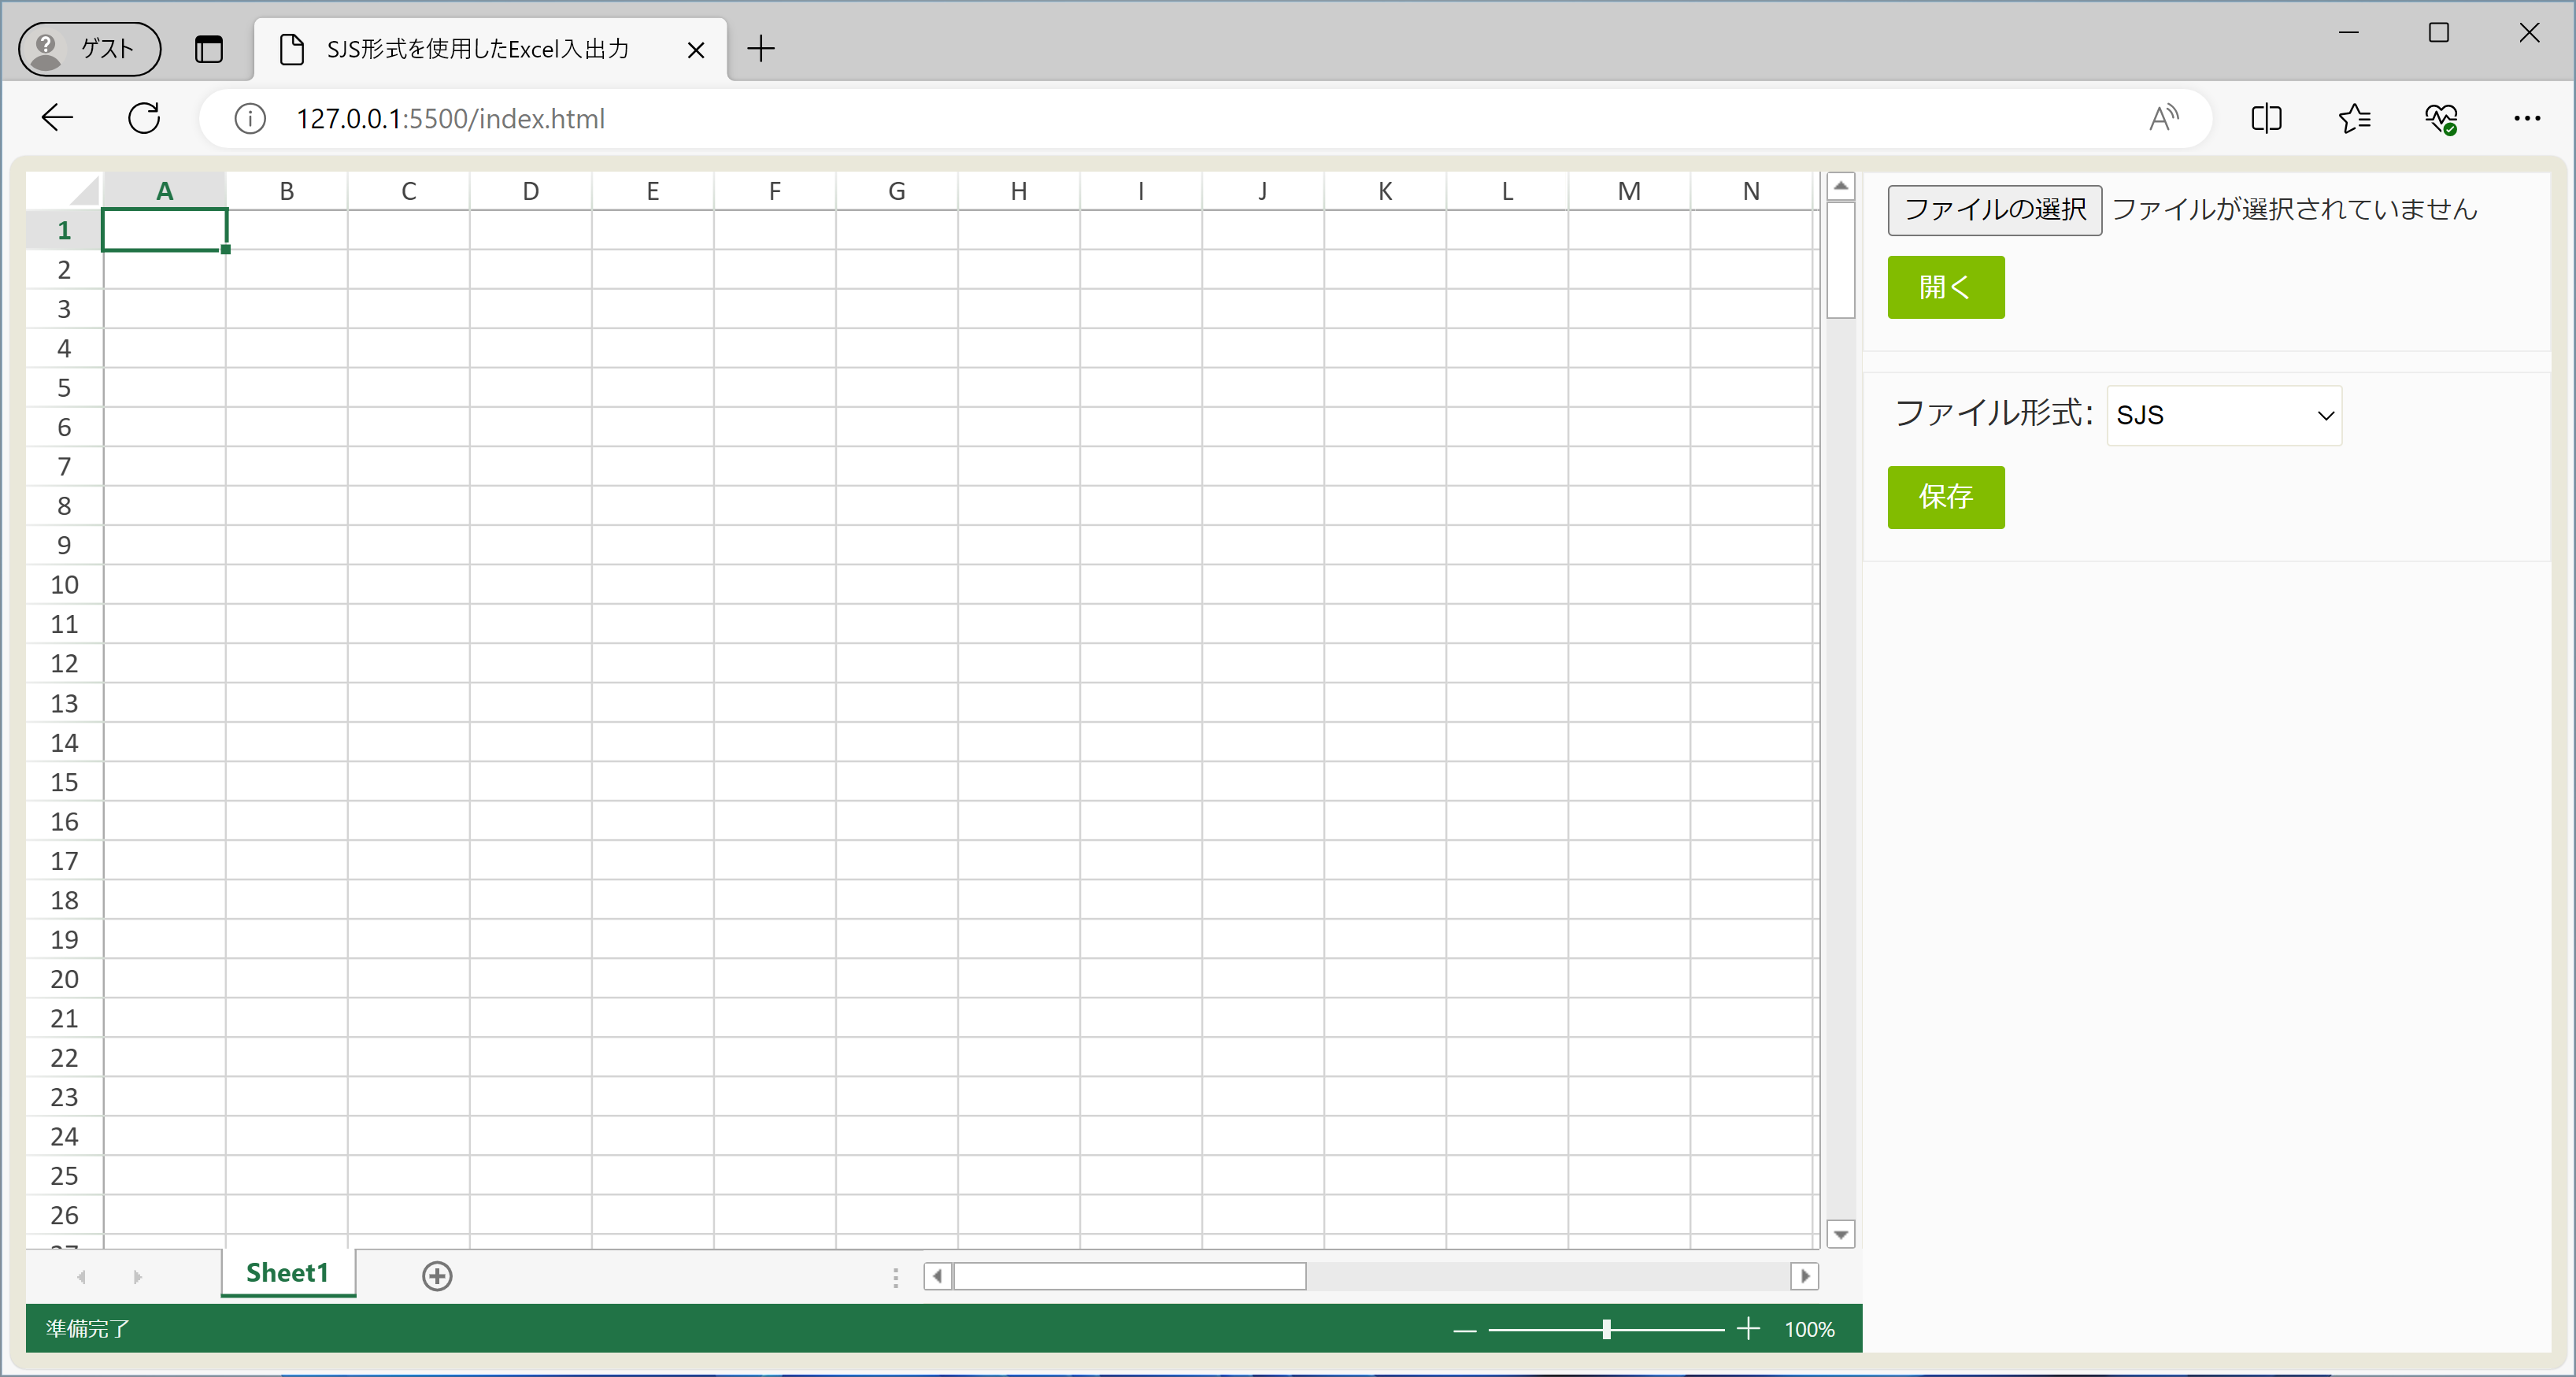Viewport: 2576px width, 1377px height.
Task: Go to next sheet tab arrow
Action: coord(138,1277)
